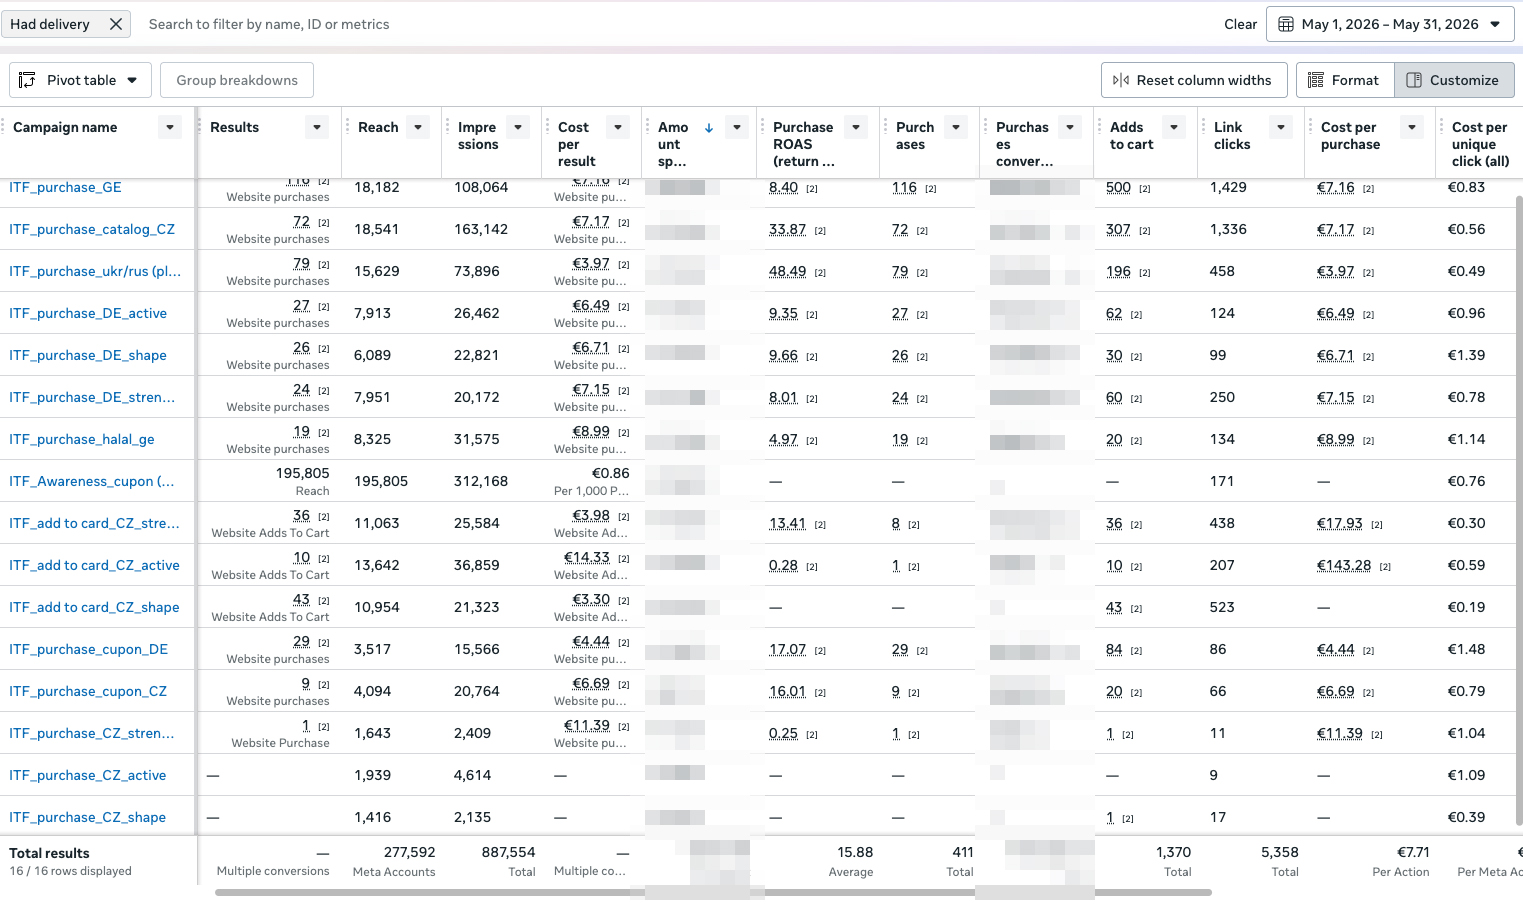1523x906 pixels.
Task: Open the Reach column dropdown arrow
Action: click(419, 127)
